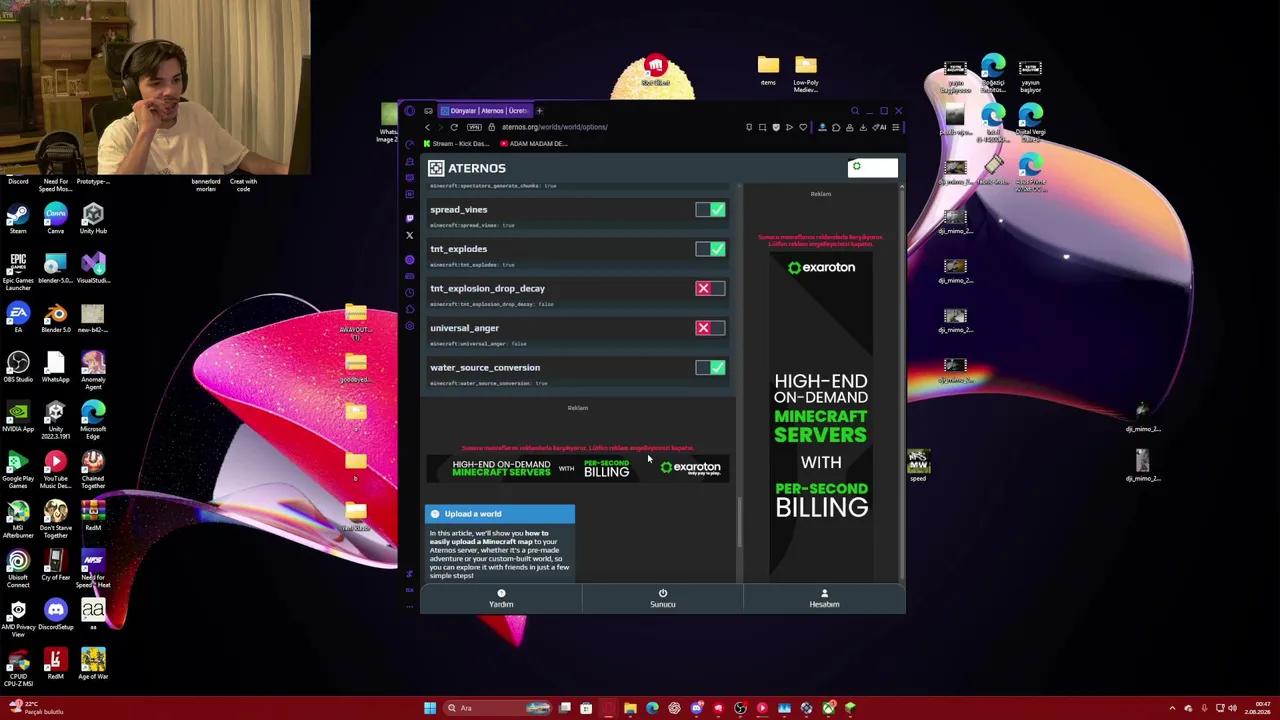This screenshot has height=720, width=1280.
Task: Select the Epic Games Launcher icon
Action: 18,270
